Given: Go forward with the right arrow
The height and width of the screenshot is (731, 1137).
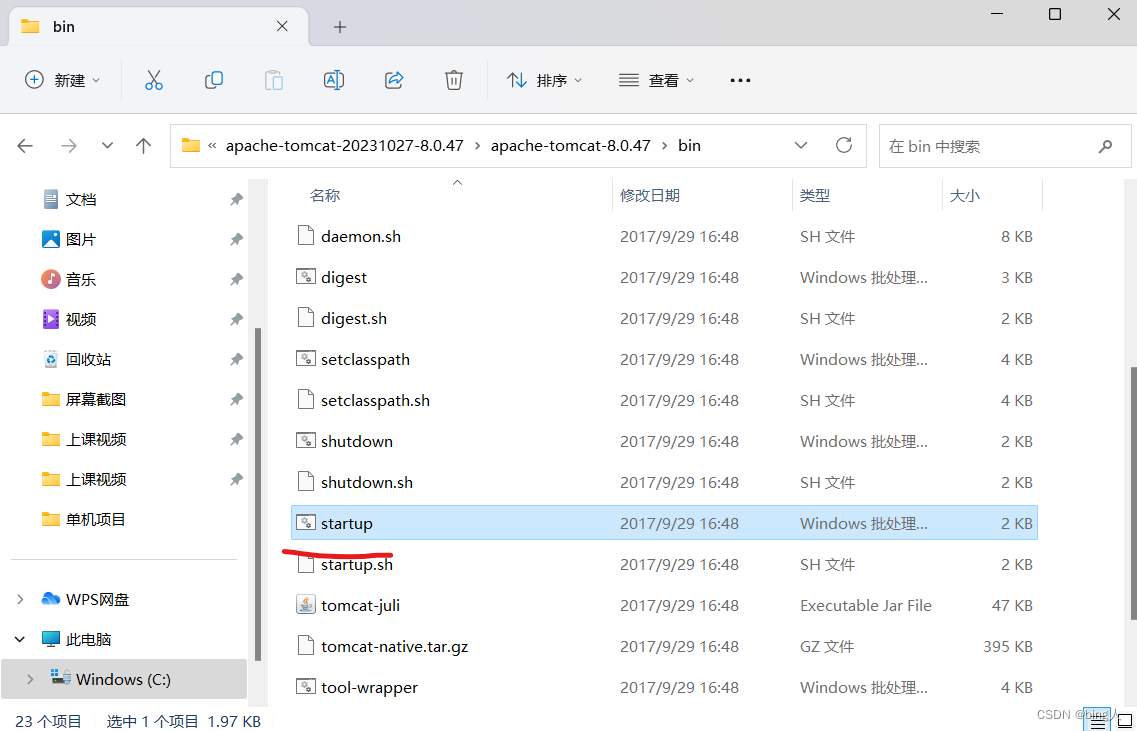Looking at the screenshot, I should click(x=69, y=146).
